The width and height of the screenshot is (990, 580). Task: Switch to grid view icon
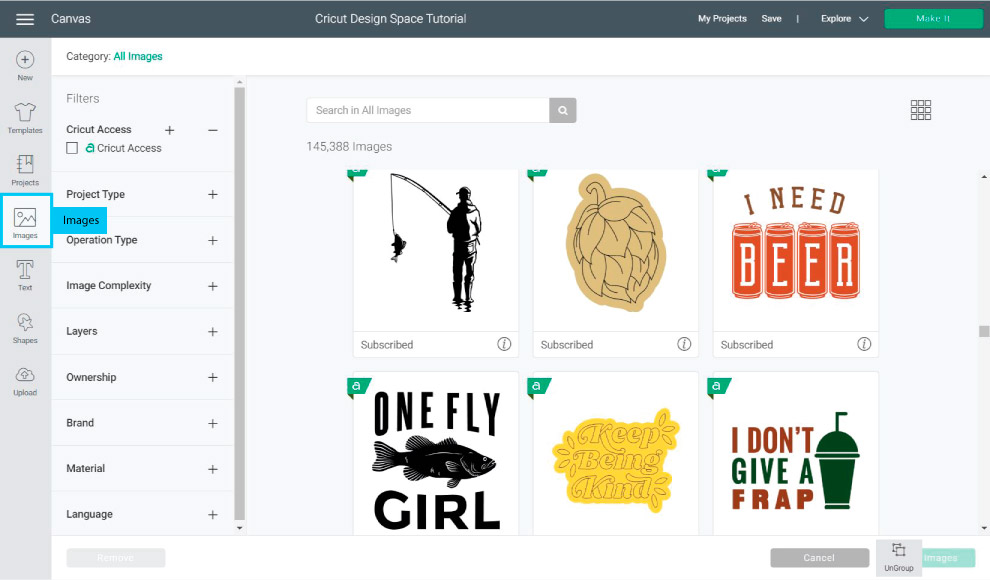921,110
